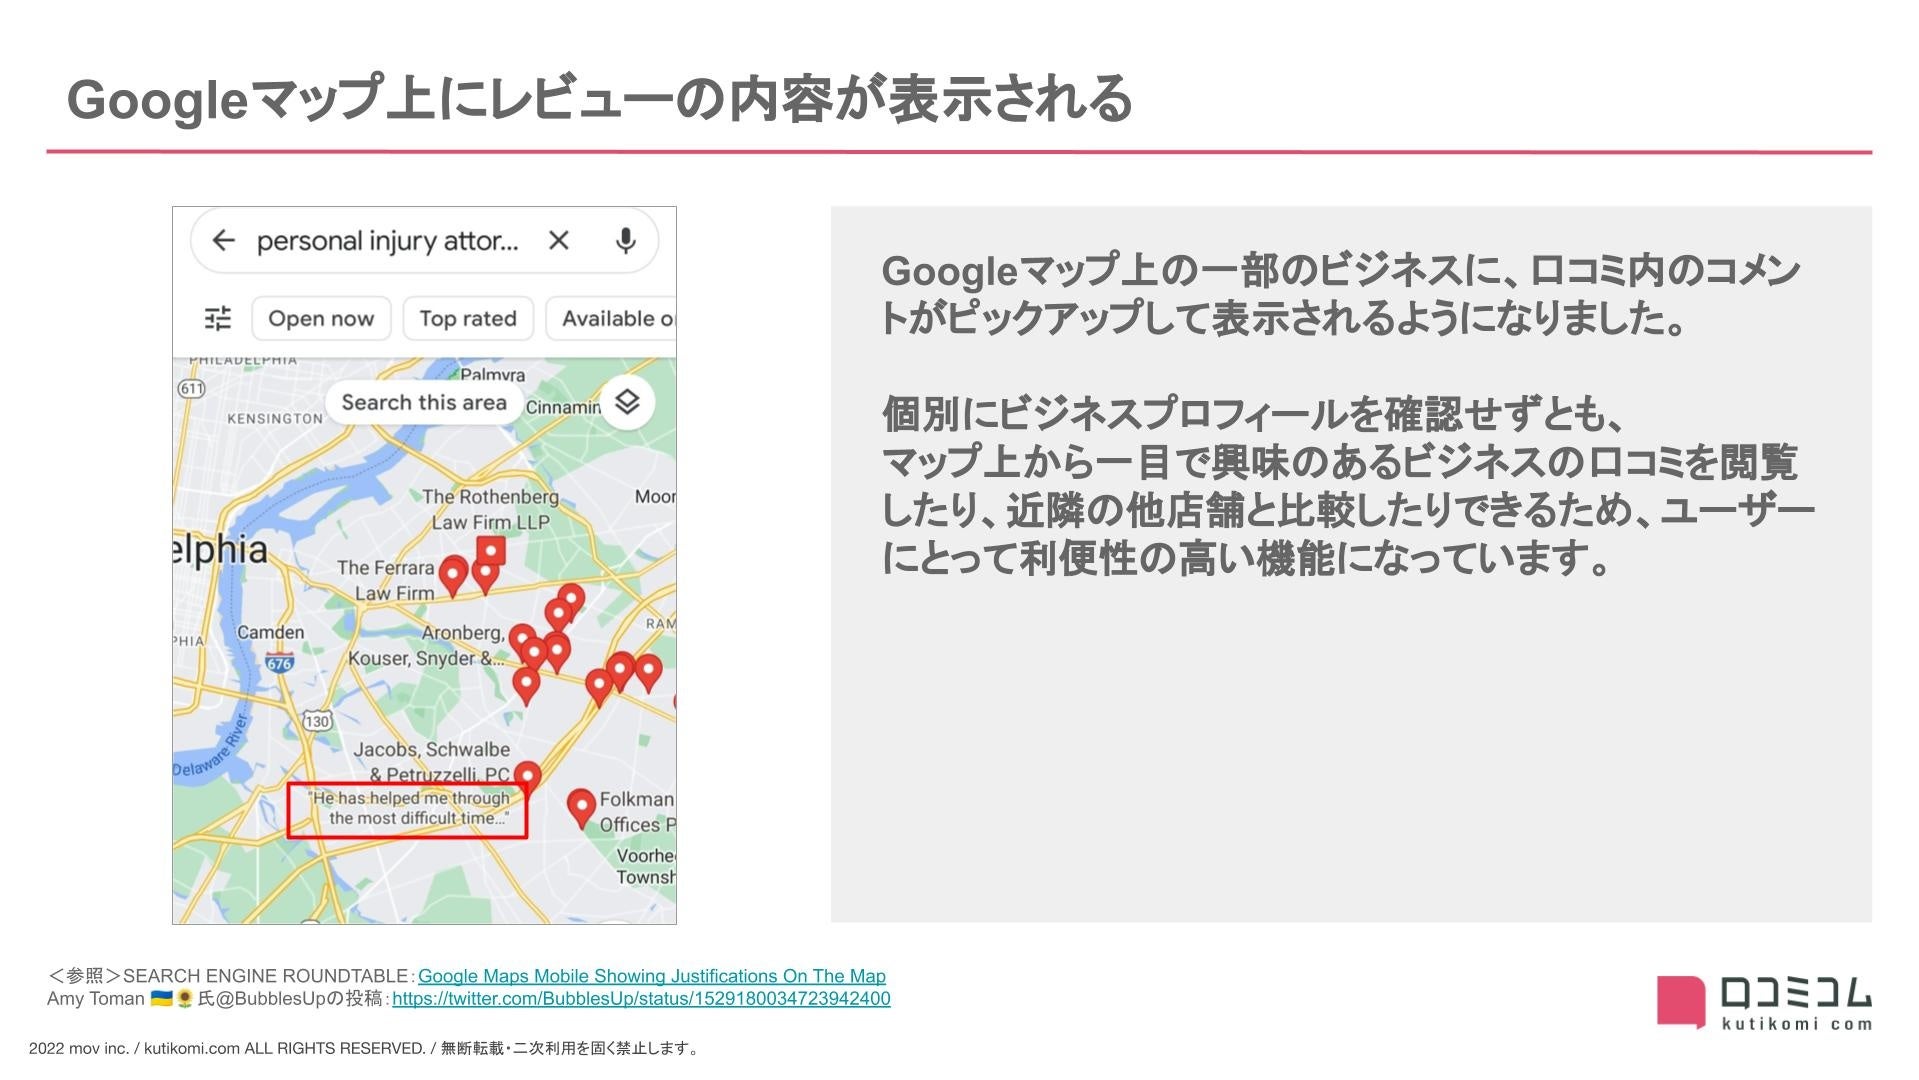Tap the "He has helped me through" review snippet
Viewport: 1919px width, 1080px height.
(408, 808)
